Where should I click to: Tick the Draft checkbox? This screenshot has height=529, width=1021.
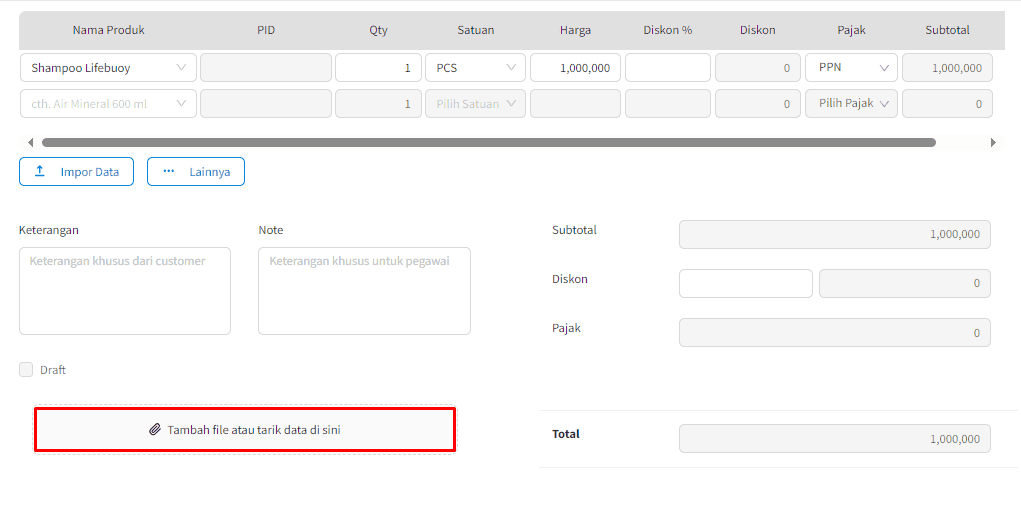[26, 370]
